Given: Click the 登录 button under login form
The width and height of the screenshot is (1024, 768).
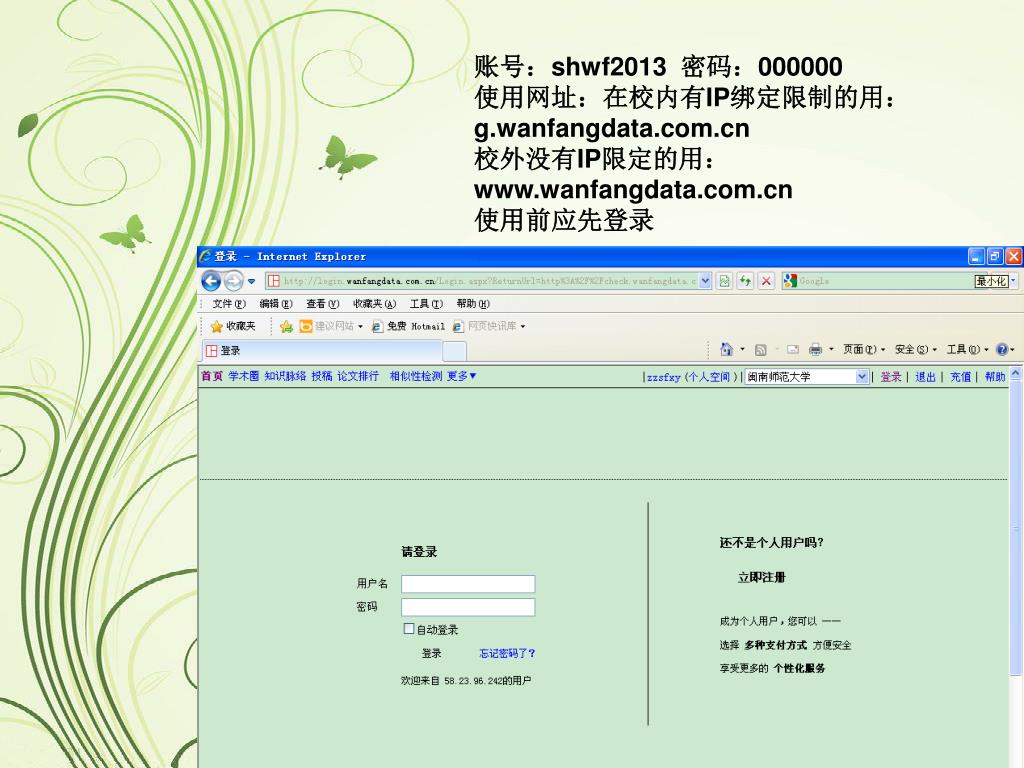Looking at the screenshot, I should pyautogui.click(x=432, y=653).
